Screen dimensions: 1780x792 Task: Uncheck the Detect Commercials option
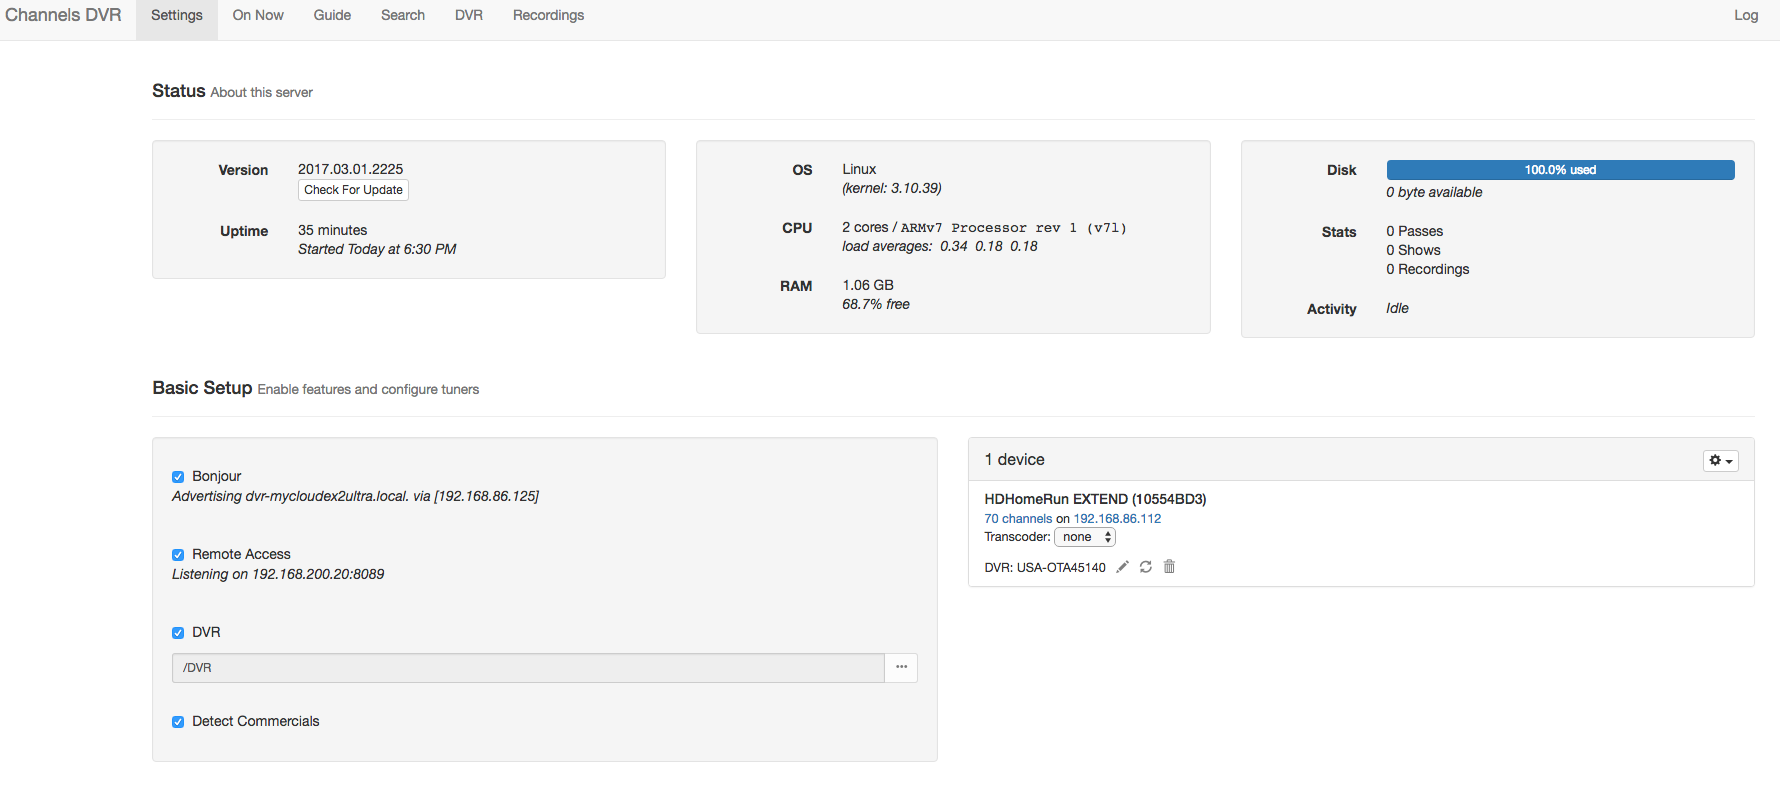(x=178, y=722)
